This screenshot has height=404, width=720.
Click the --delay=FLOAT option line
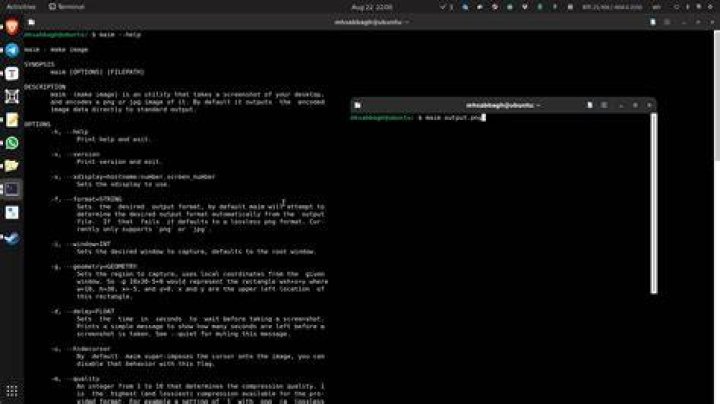tap(83, 311)
